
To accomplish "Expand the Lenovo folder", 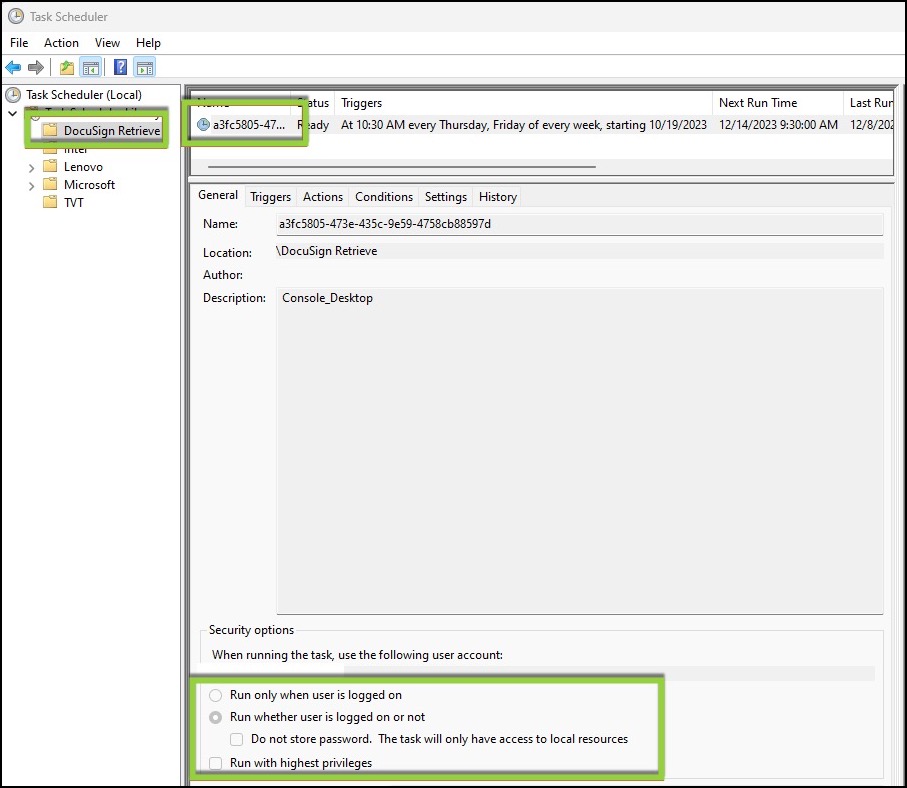I will coord(31,166).
